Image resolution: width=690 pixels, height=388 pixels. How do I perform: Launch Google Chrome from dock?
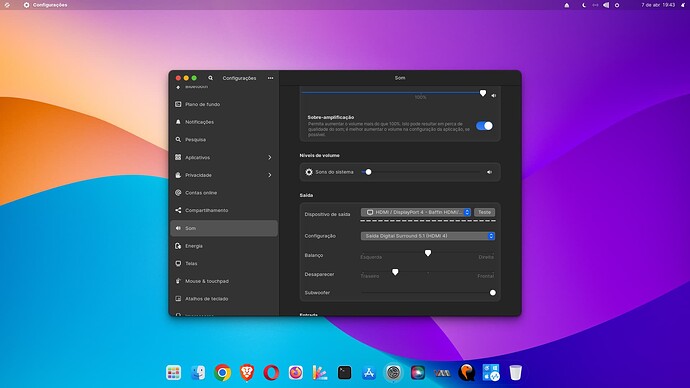click(223, 373)
